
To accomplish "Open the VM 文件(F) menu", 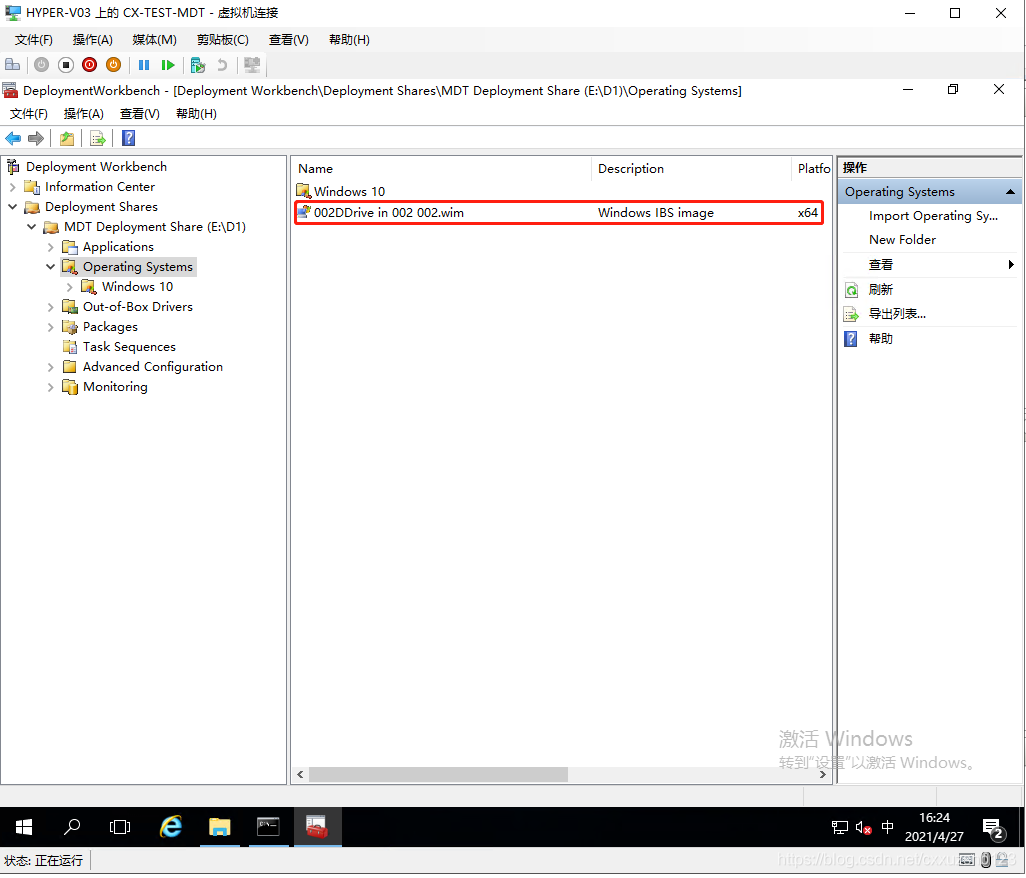I will 33,40.
